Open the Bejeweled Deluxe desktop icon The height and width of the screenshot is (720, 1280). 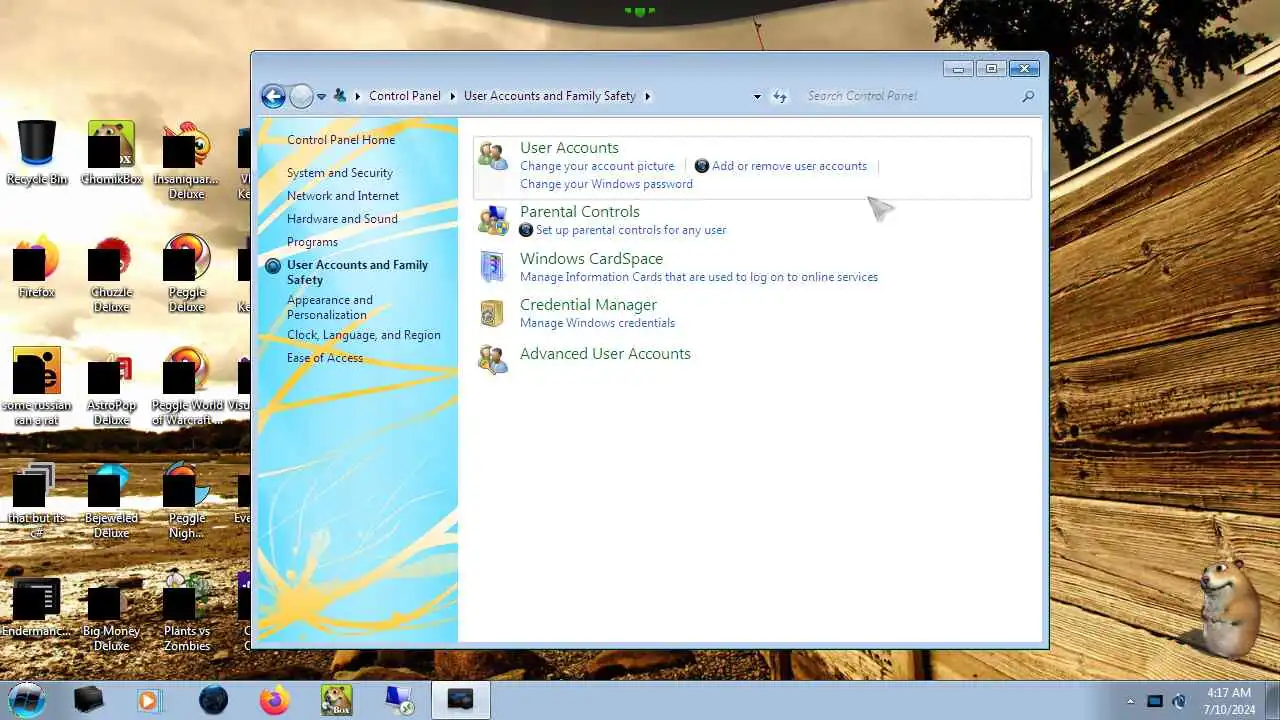click(111, 484)
